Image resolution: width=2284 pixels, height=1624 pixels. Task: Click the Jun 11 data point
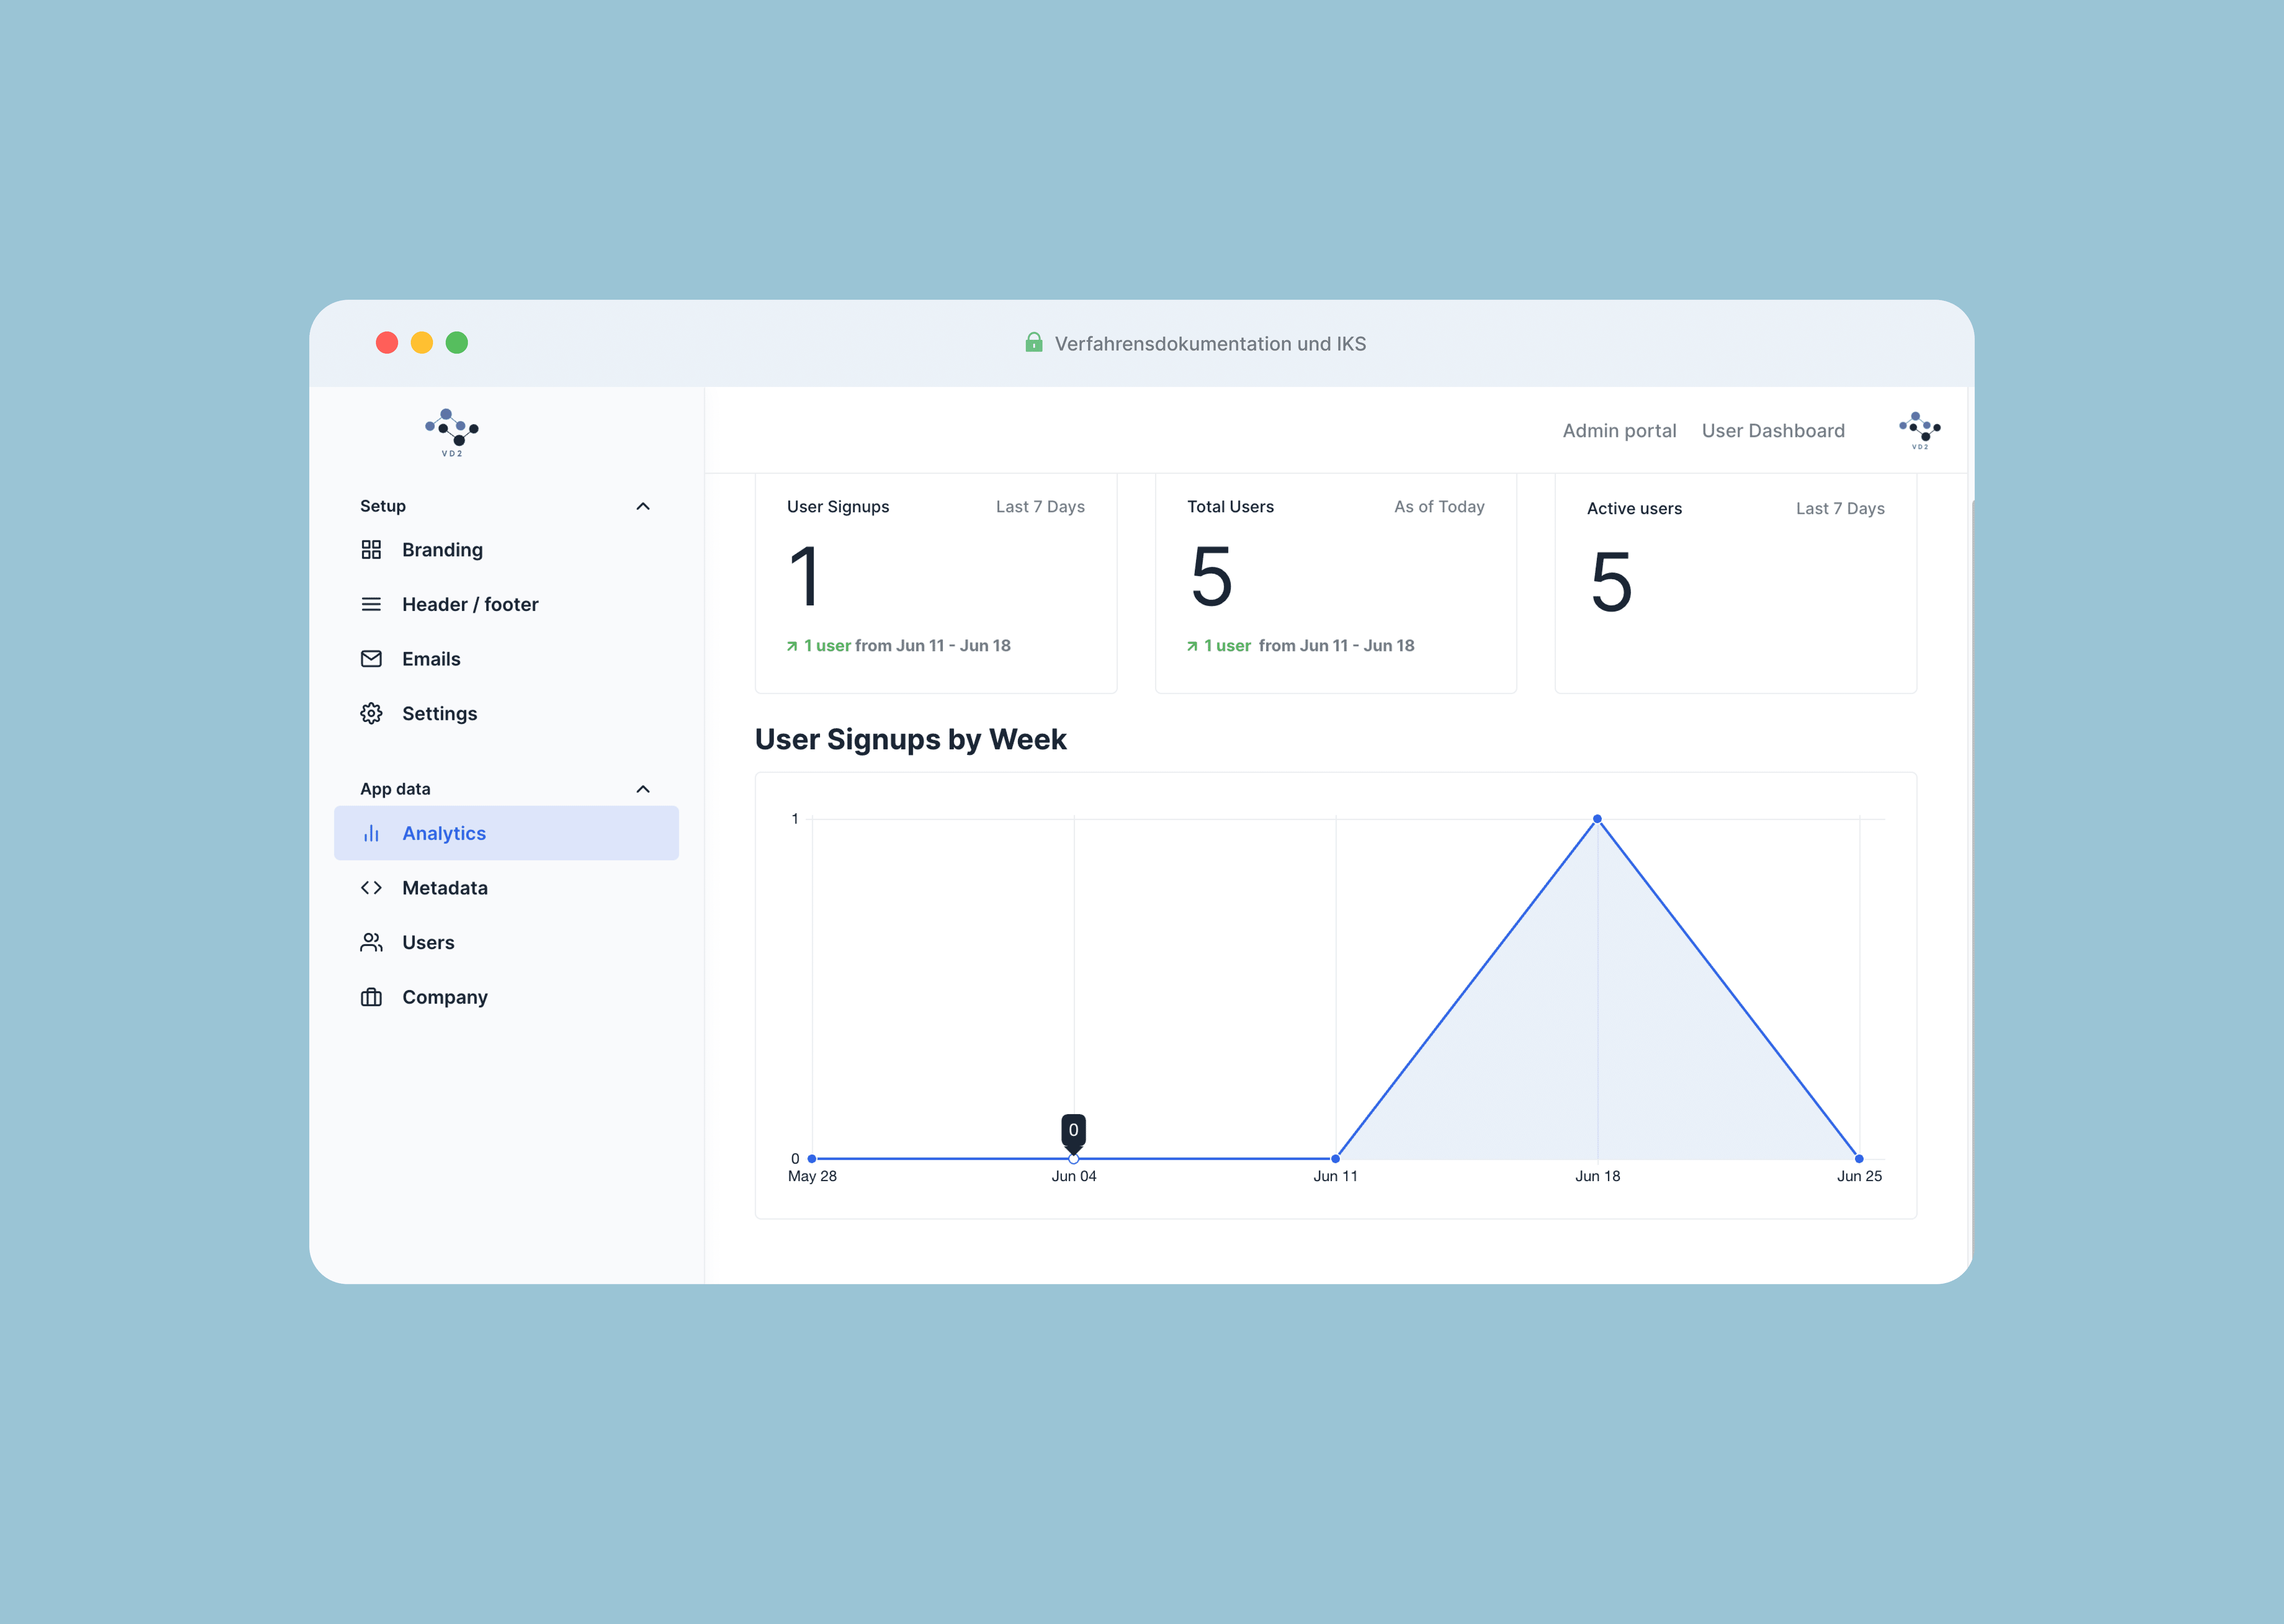[x=1335, y=1159]
